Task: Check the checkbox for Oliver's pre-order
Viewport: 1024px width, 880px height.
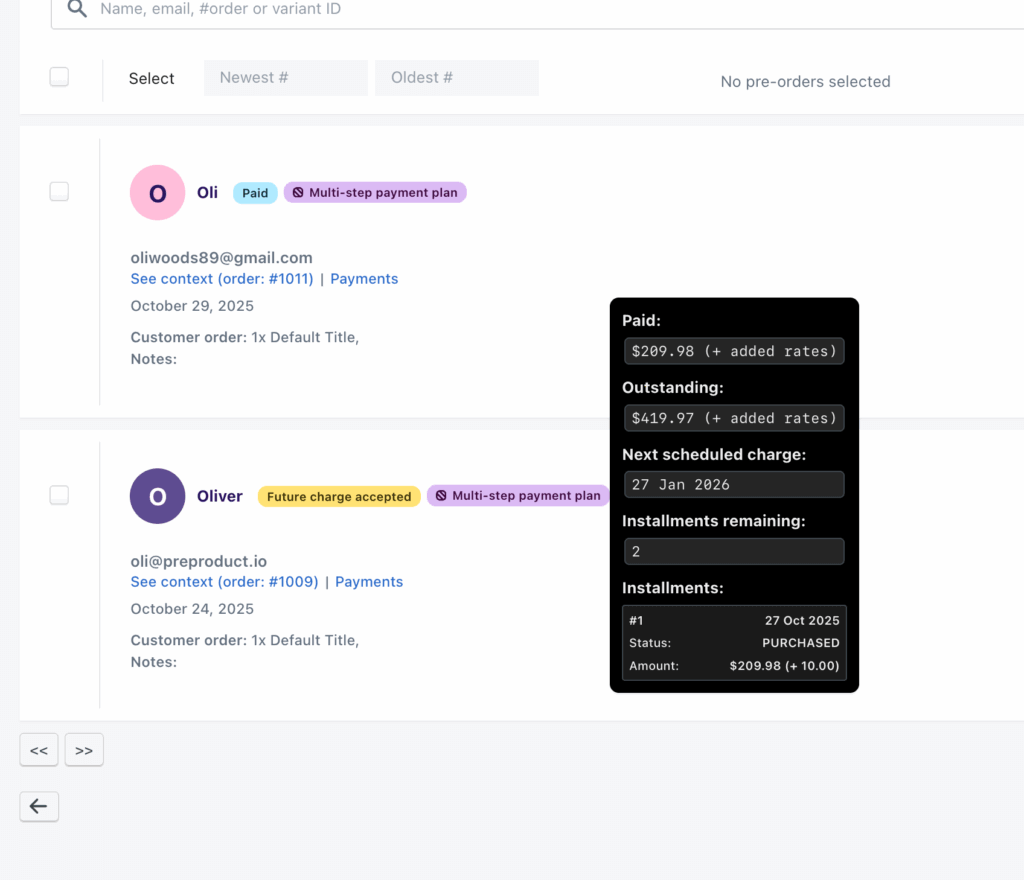Action: [x=59, y=494]
